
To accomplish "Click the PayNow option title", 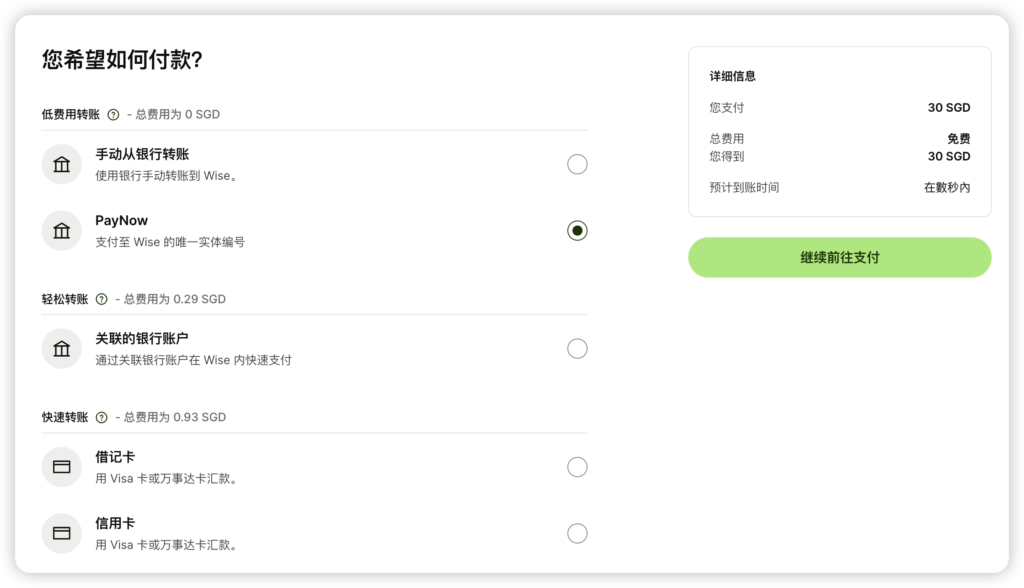I will point(122,221).
